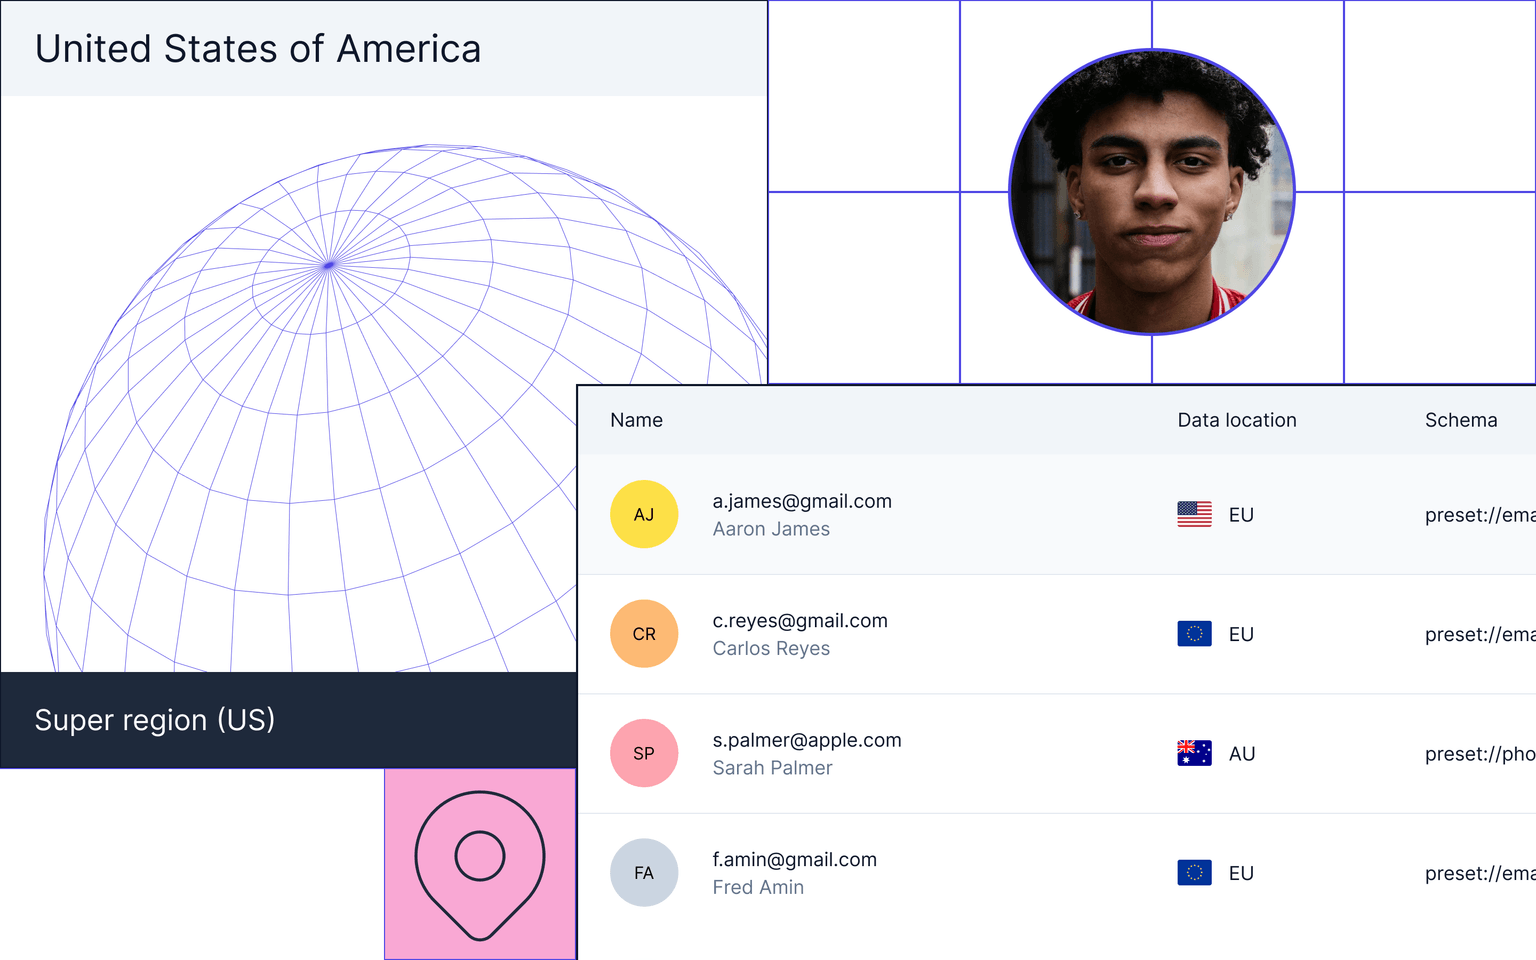The height and width of the screenshot is (960, 1536).
Task: Click the AJ yellow avatar icon
Action: point(644,514)
